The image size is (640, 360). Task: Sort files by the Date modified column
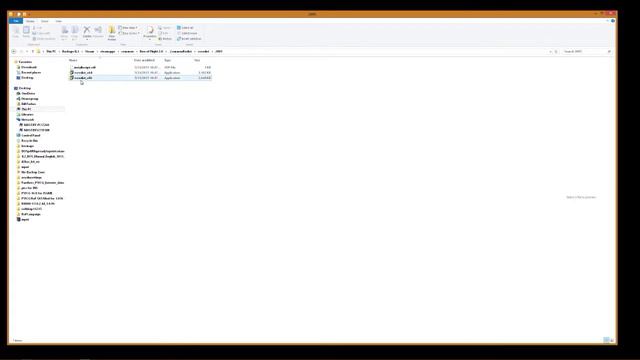[x=144, y=60]
